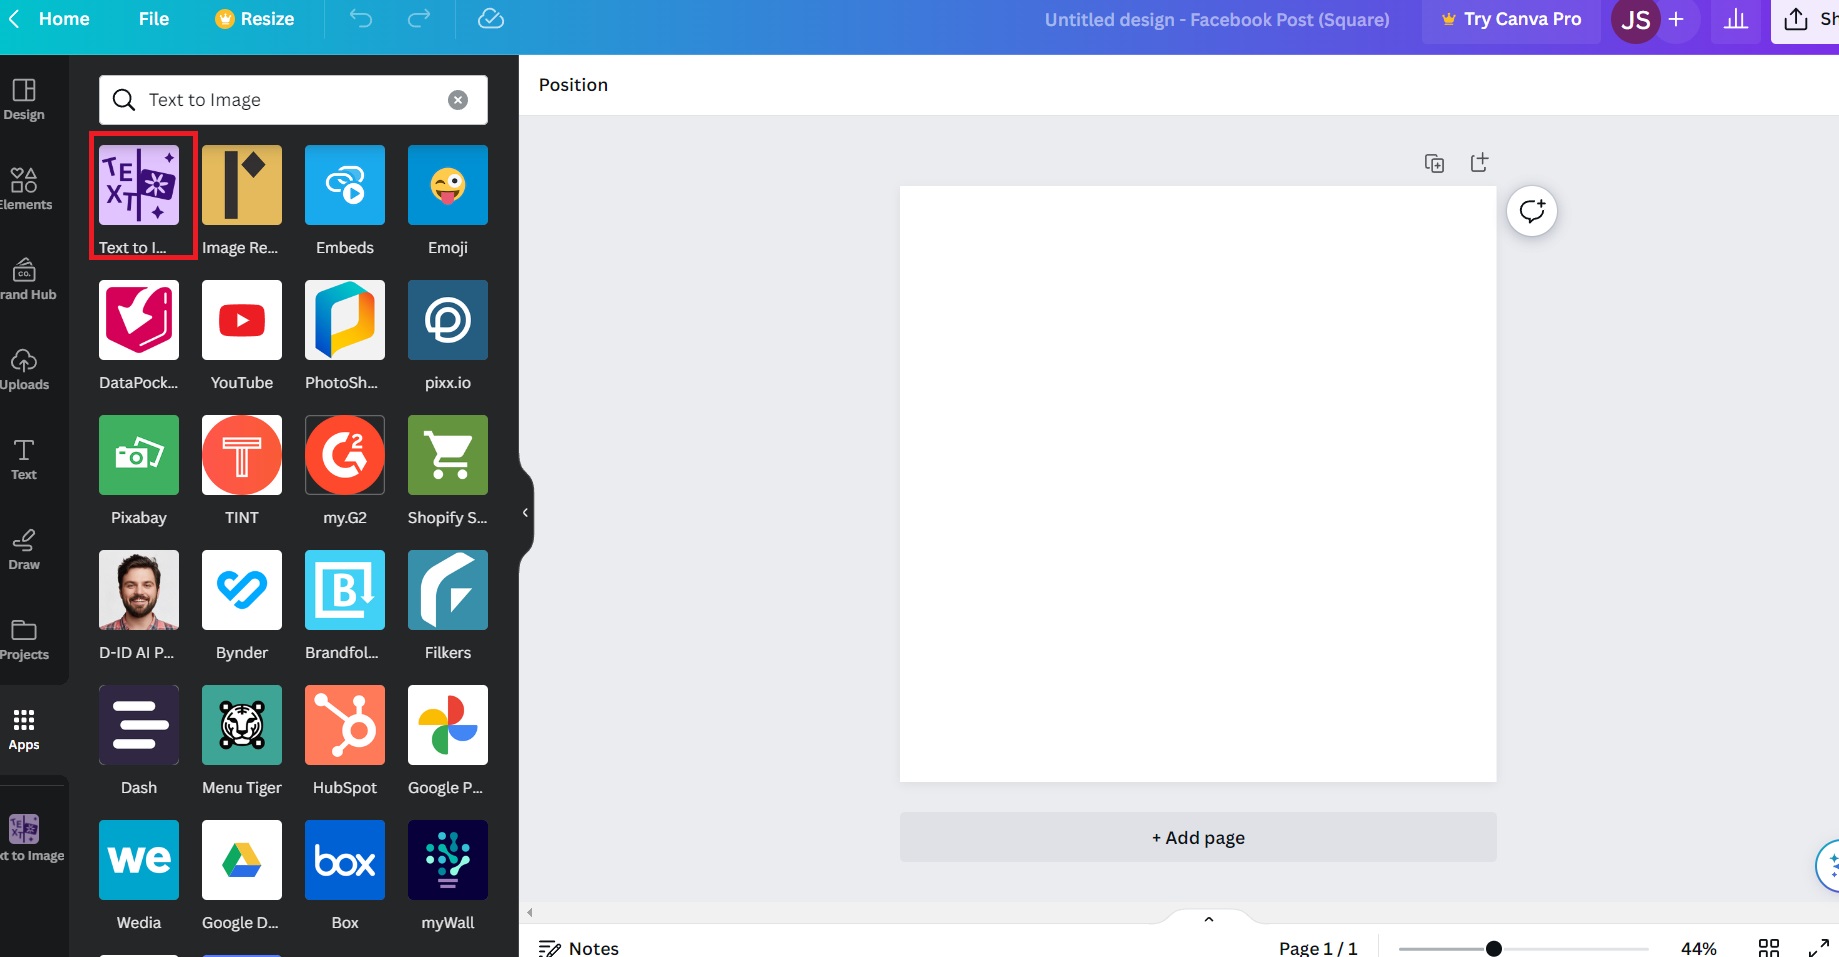
Task: Undo the last action
Action: point(360,18)
